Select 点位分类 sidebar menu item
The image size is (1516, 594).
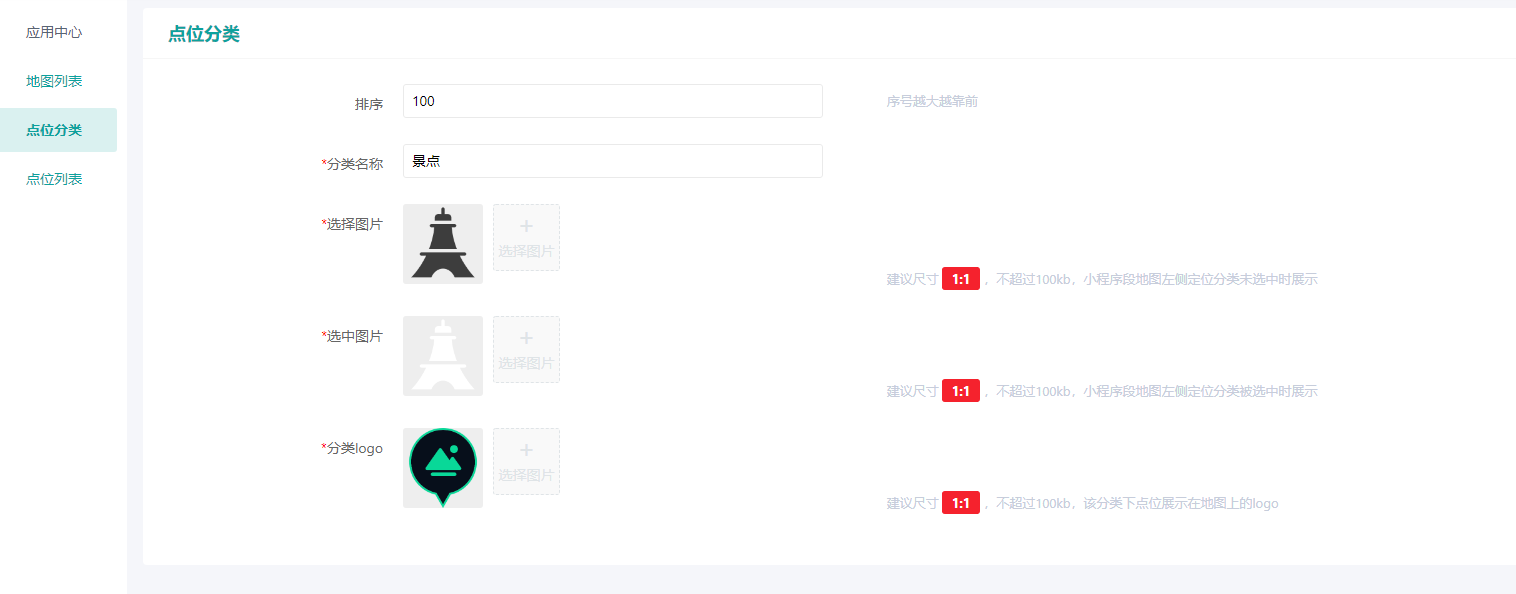click(x=58, y=130)
